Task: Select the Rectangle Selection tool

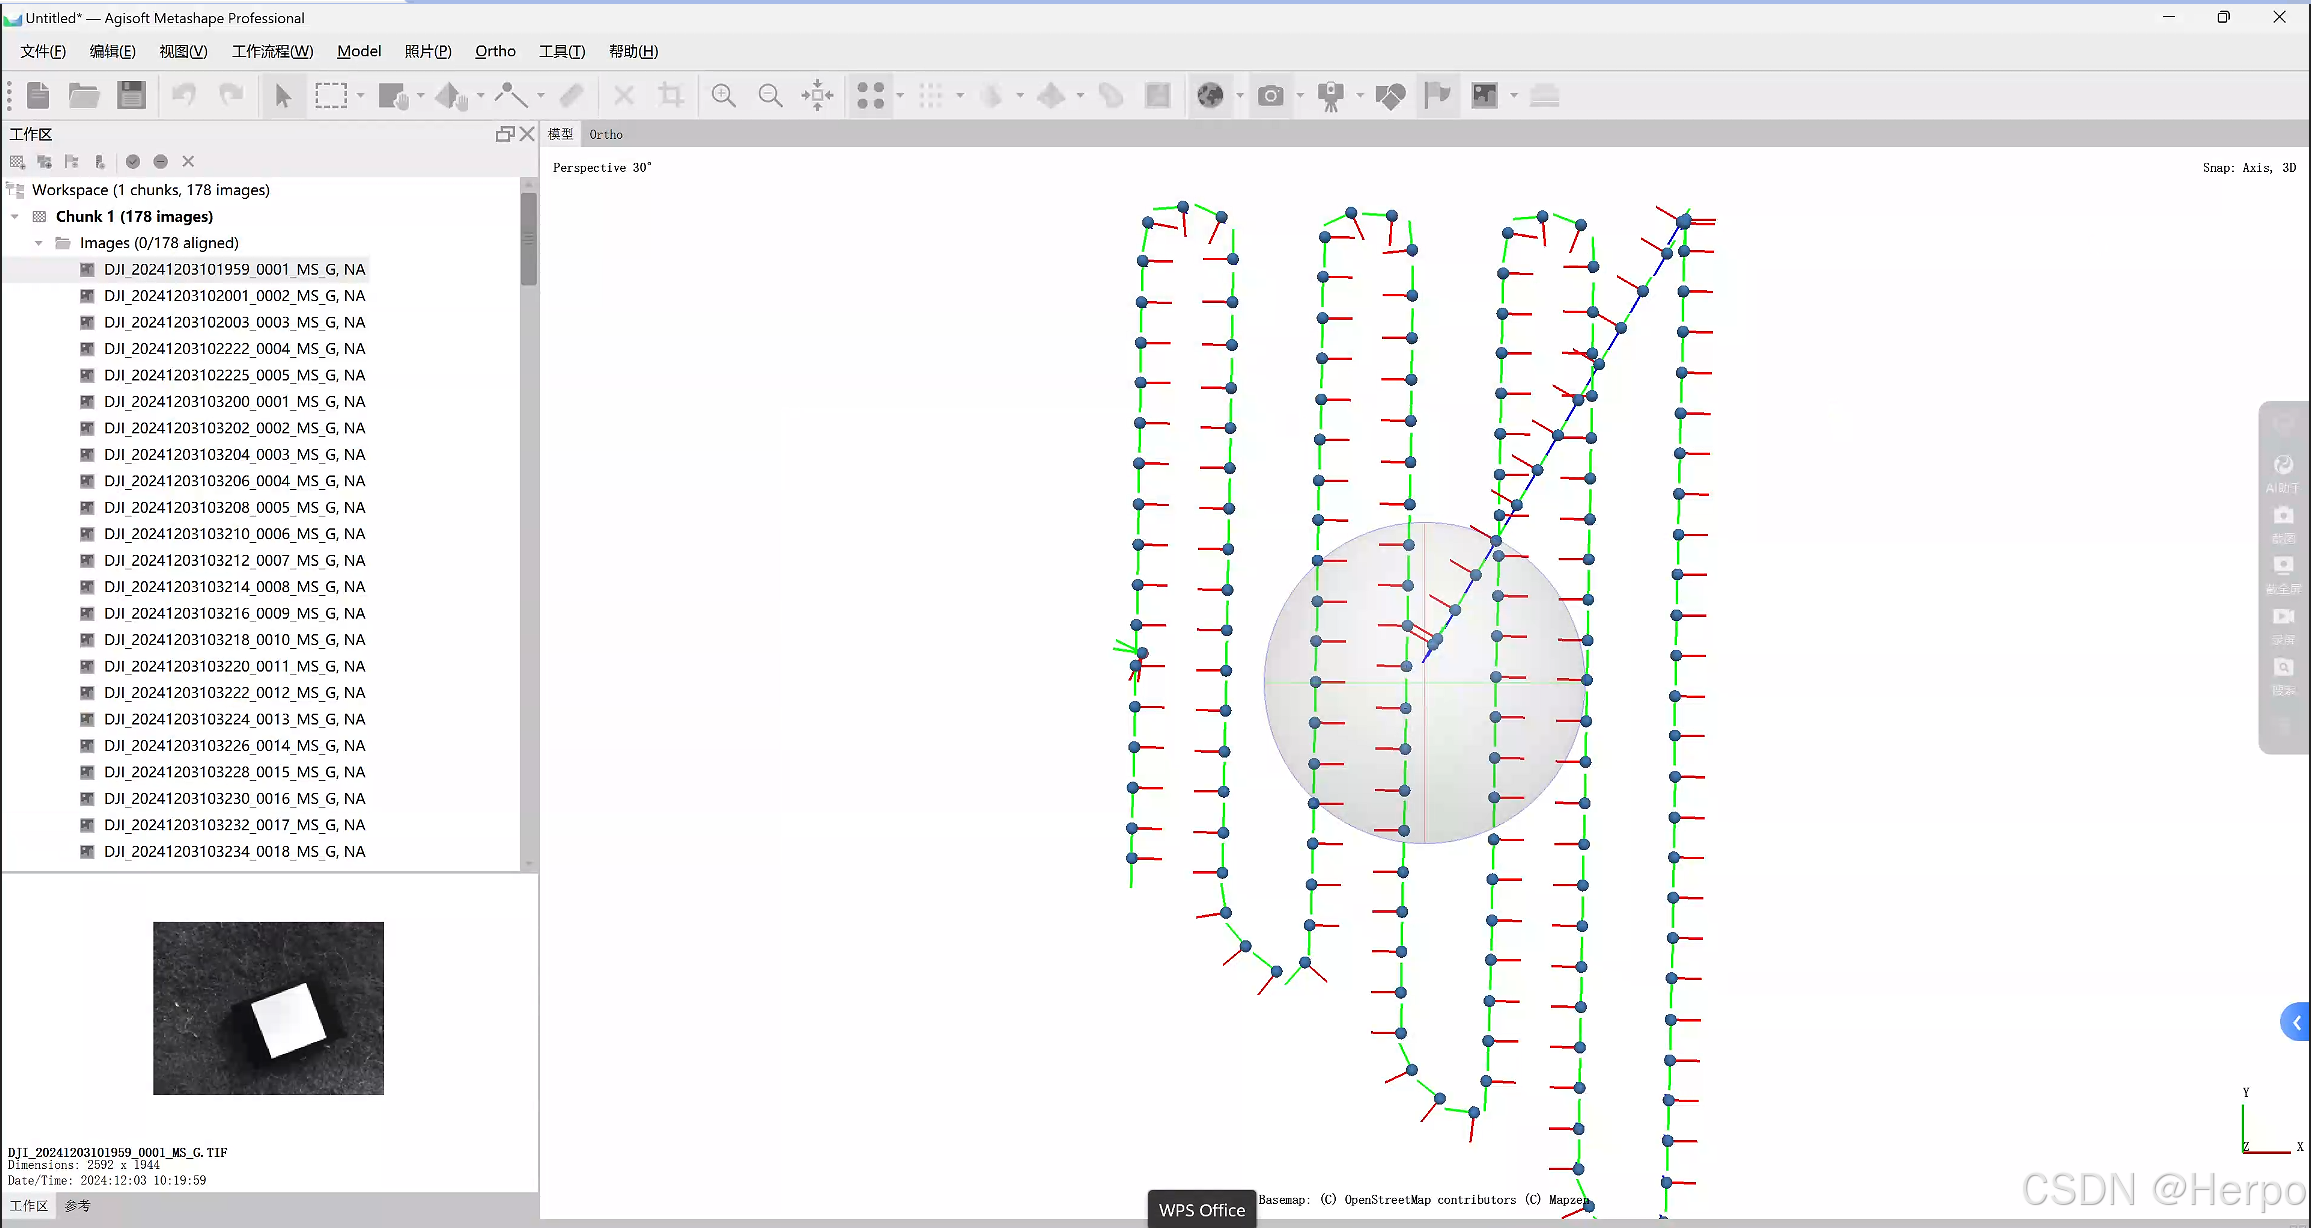Action: pyautogui.click(x=331, y=95)
